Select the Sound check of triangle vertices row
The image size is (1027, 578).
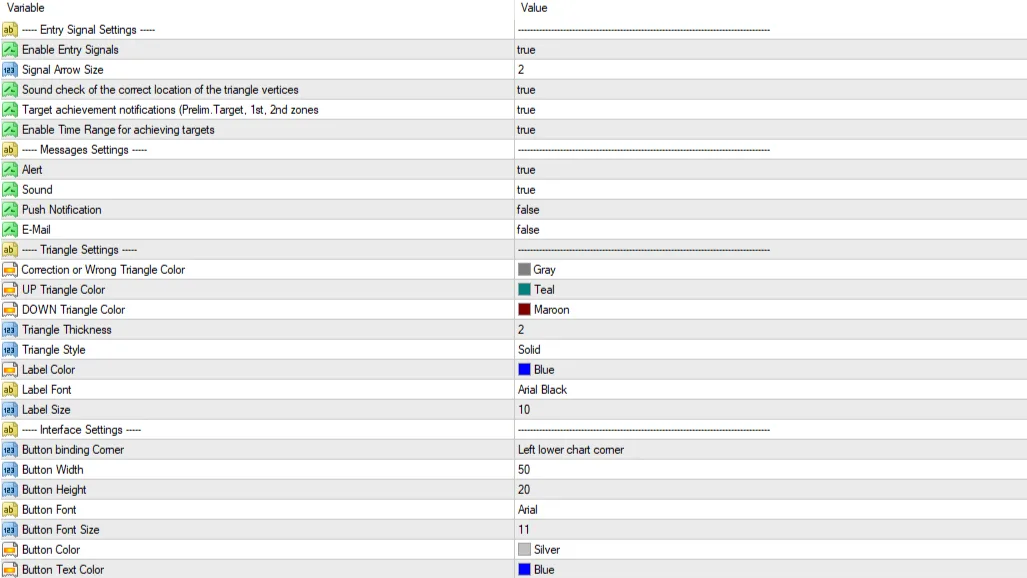point(160,90)
